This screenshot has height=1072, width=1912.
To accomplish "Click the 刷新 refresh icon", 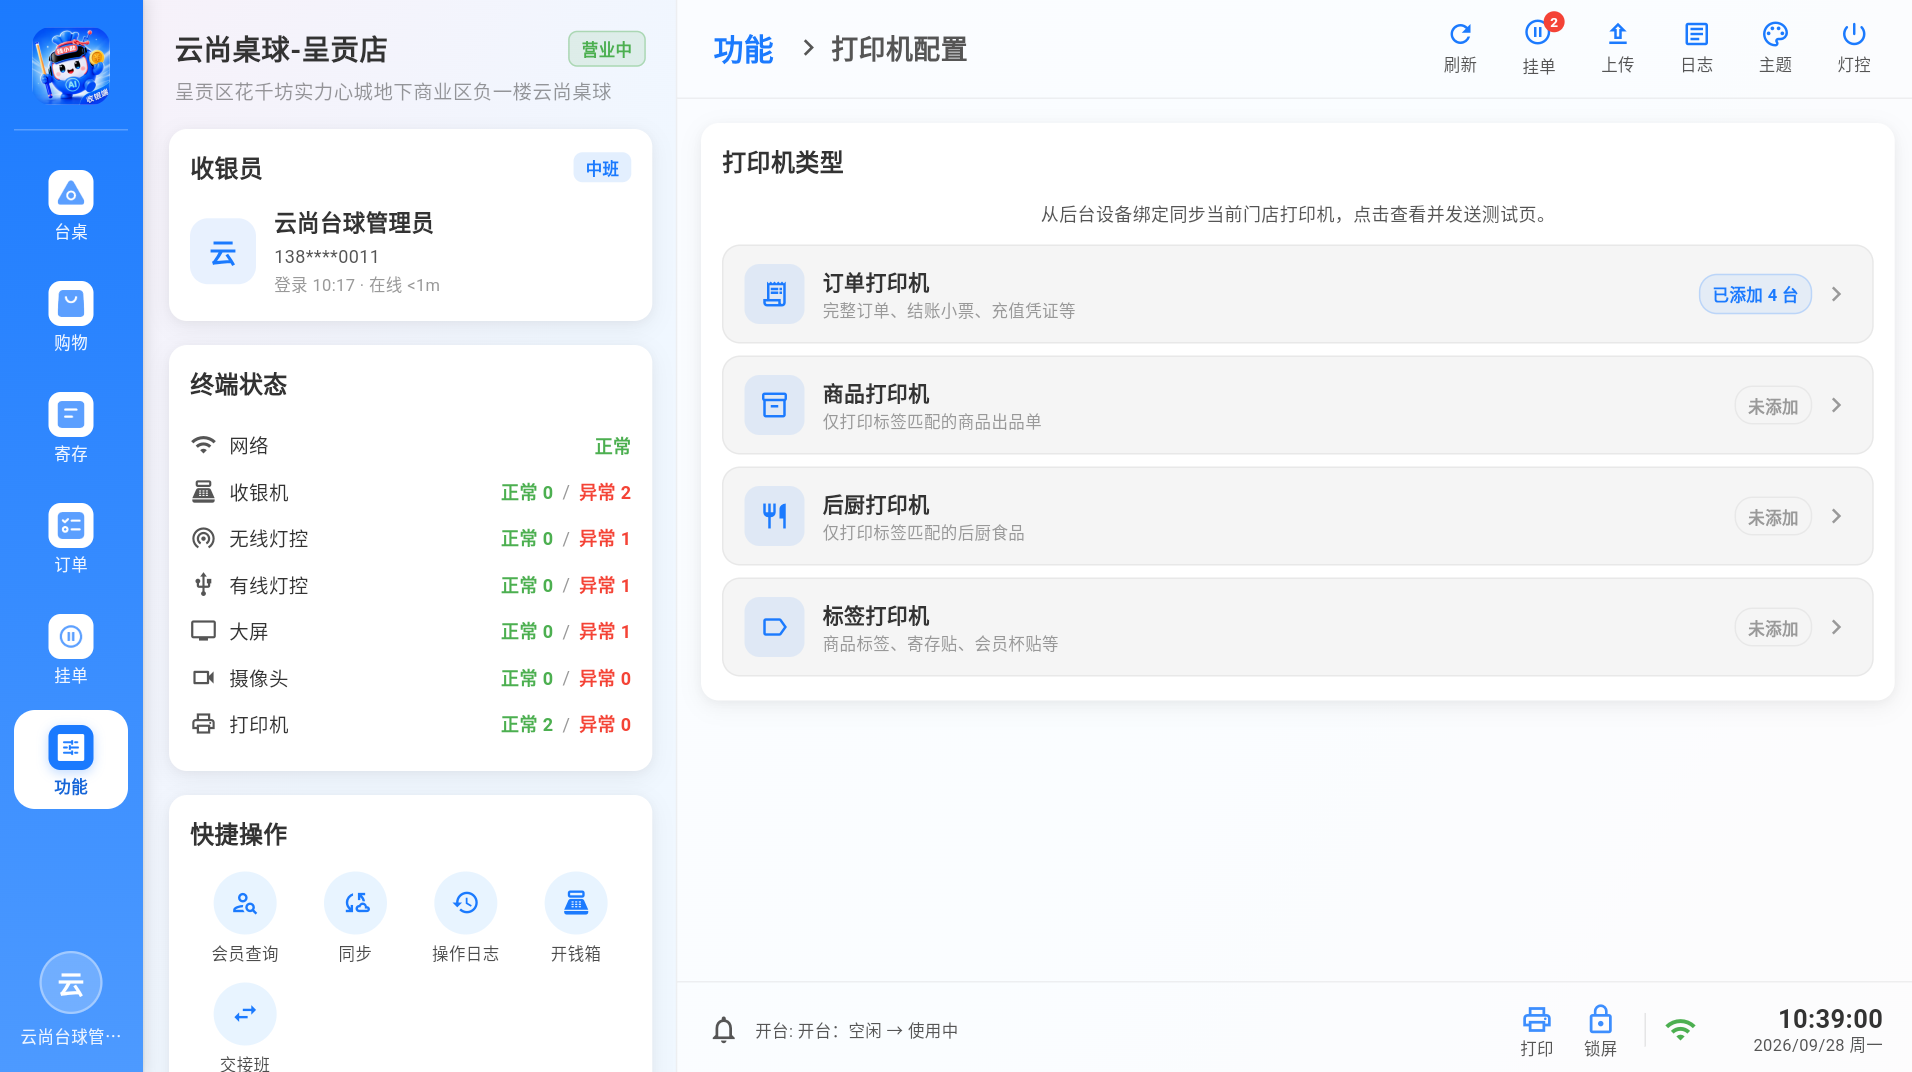I will coord(1460,48).
